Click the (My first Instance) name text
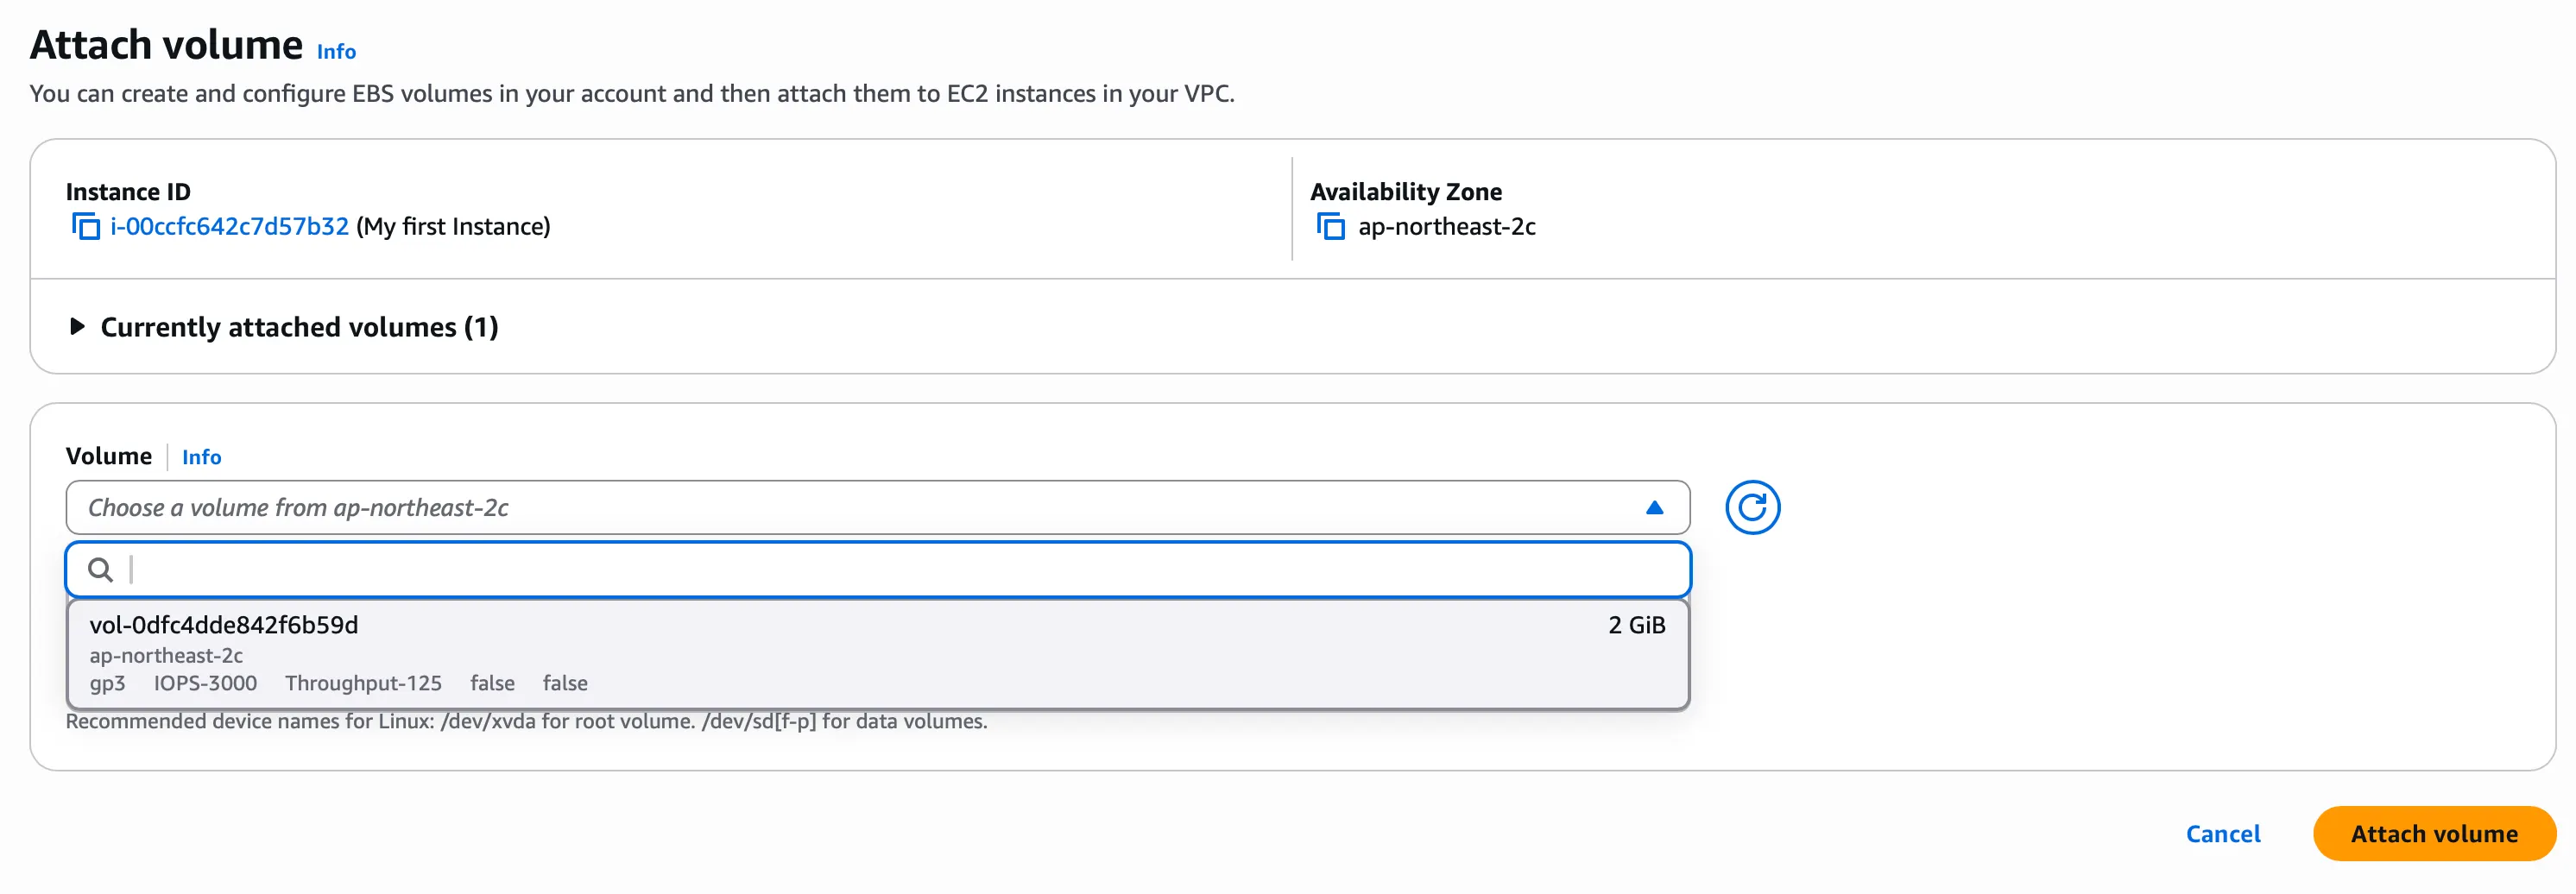 coord(453,227)
